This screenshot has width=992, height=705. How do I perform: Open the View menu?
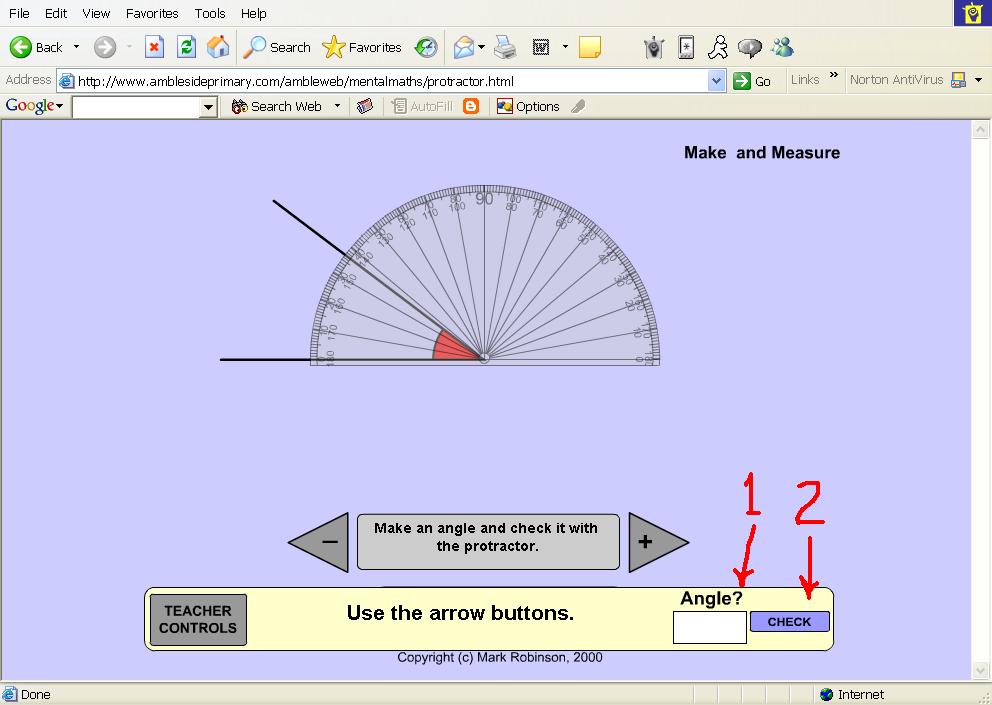click(x=96, y=13)
